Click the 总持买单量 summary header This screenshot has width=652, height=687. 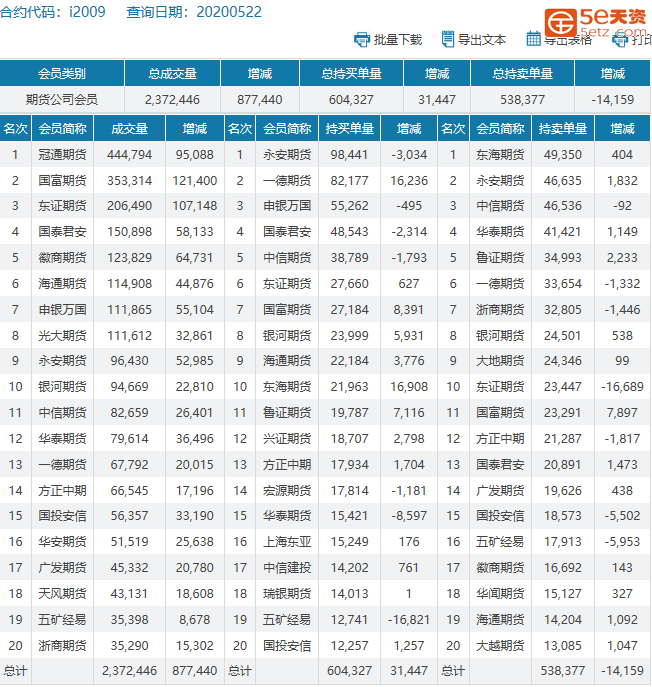click(x=350, y=74)
